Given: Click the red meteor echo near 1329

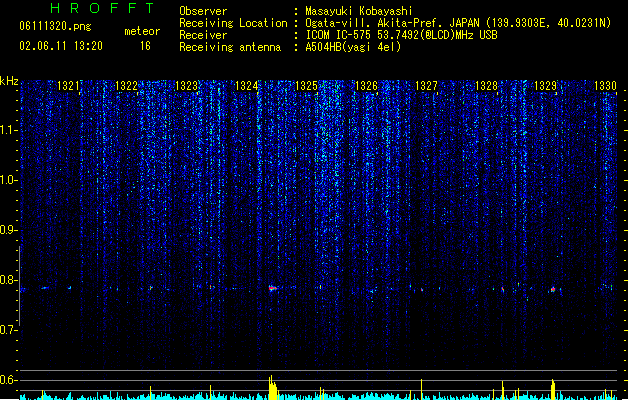Looking at the screenshot, I should click(553, 289).
